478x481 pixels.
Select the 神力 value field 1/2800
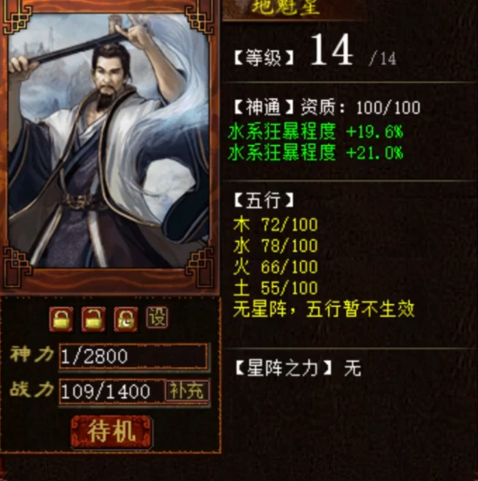133,356
